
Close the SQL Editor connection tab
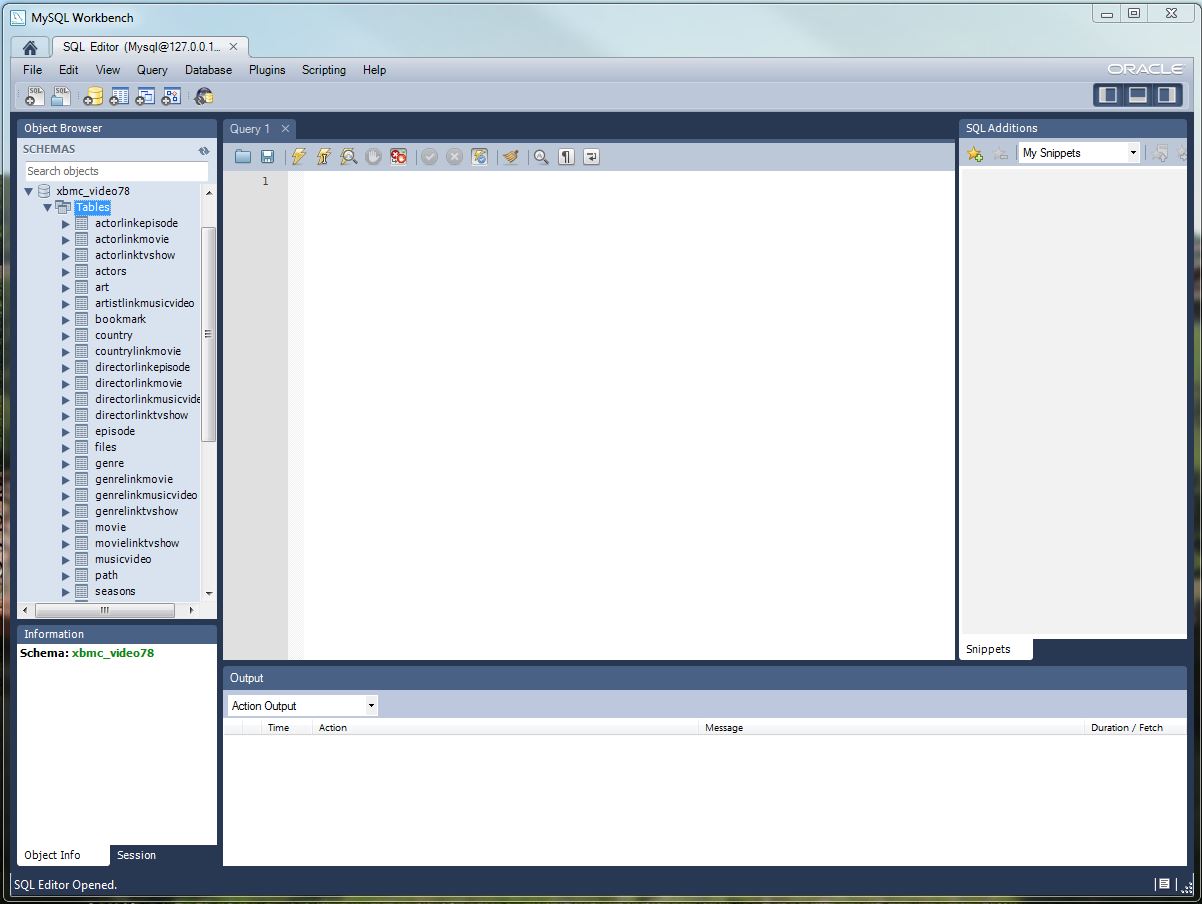[x=234, y=46]
